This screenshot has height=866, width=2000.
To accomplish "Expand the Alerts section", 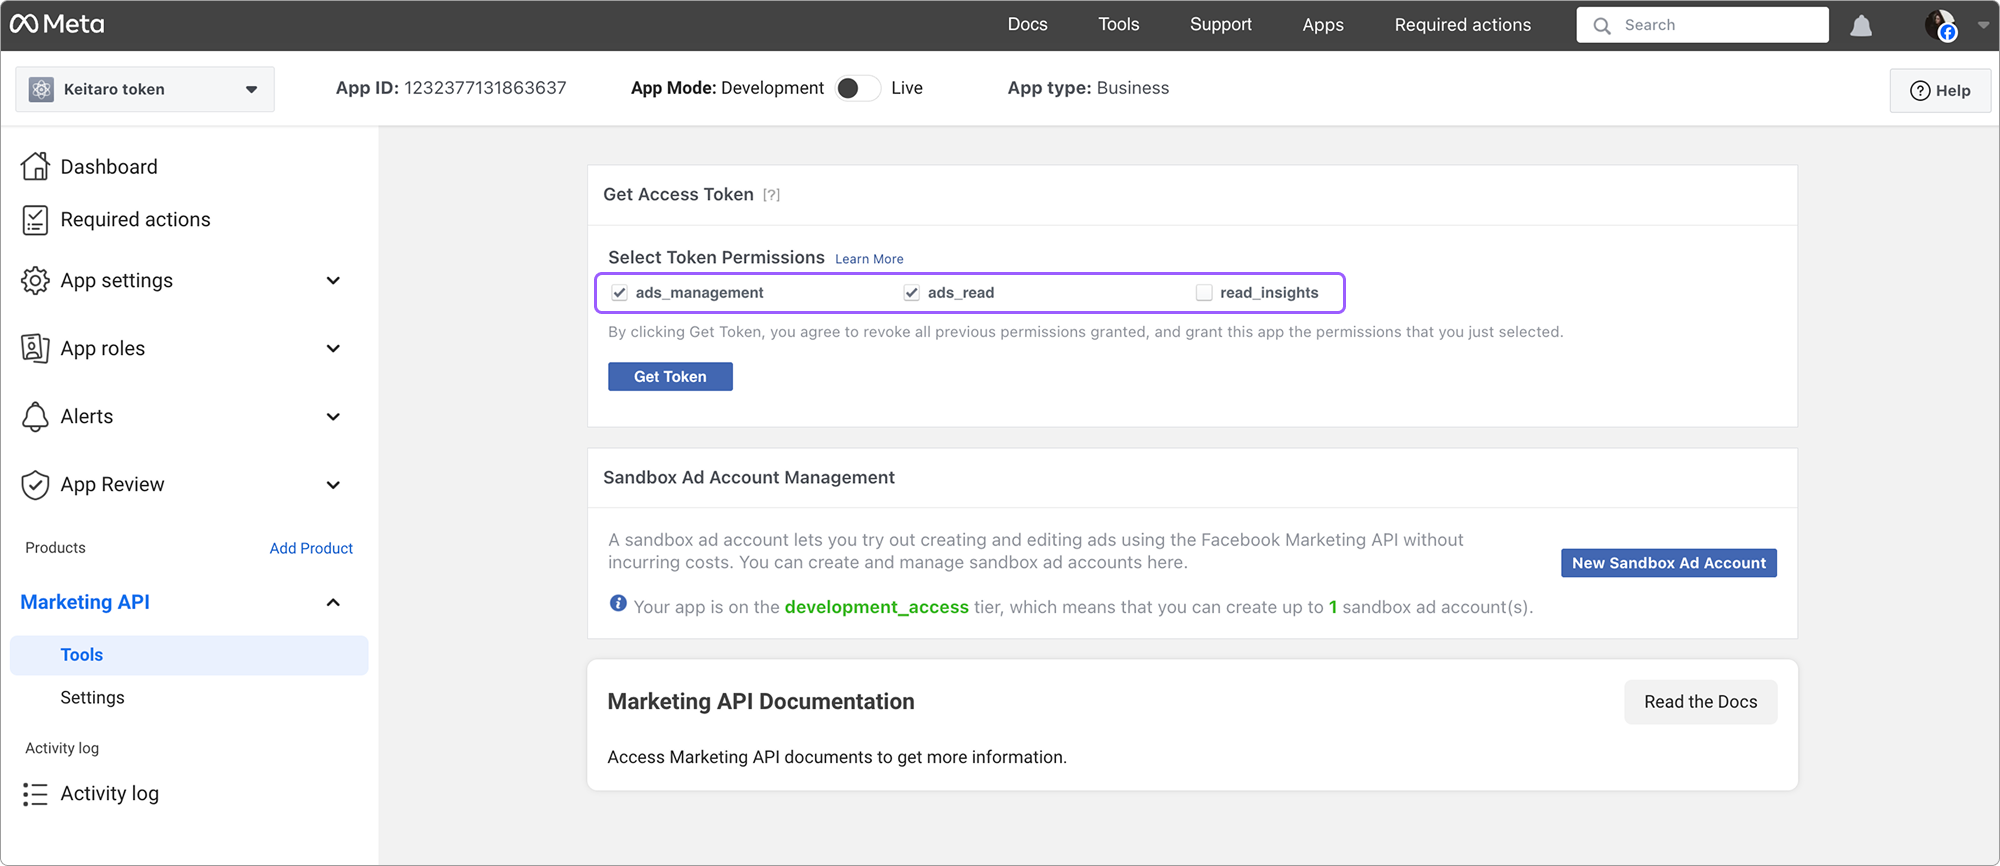I will (x=333, y=417).
